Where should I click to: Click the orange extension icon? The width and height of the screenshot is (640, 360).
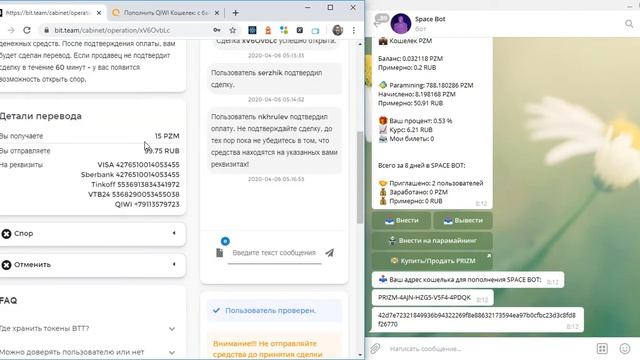[x=268, y=30]
